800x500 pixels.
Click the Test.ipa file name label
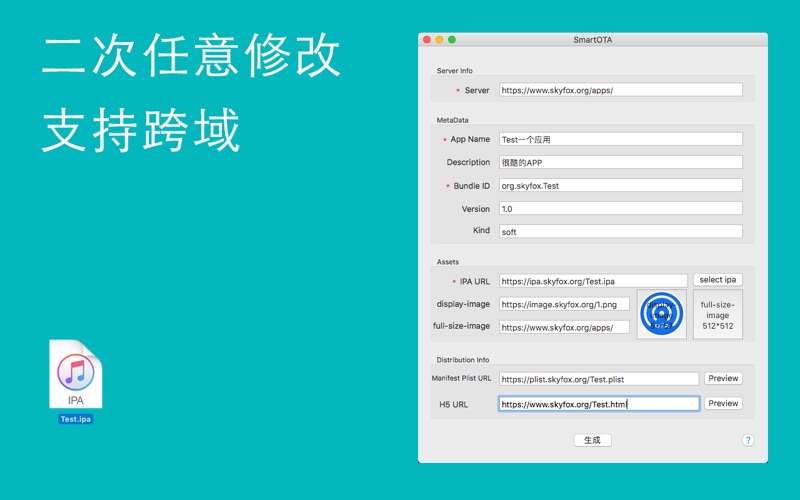tap(76, 419)
